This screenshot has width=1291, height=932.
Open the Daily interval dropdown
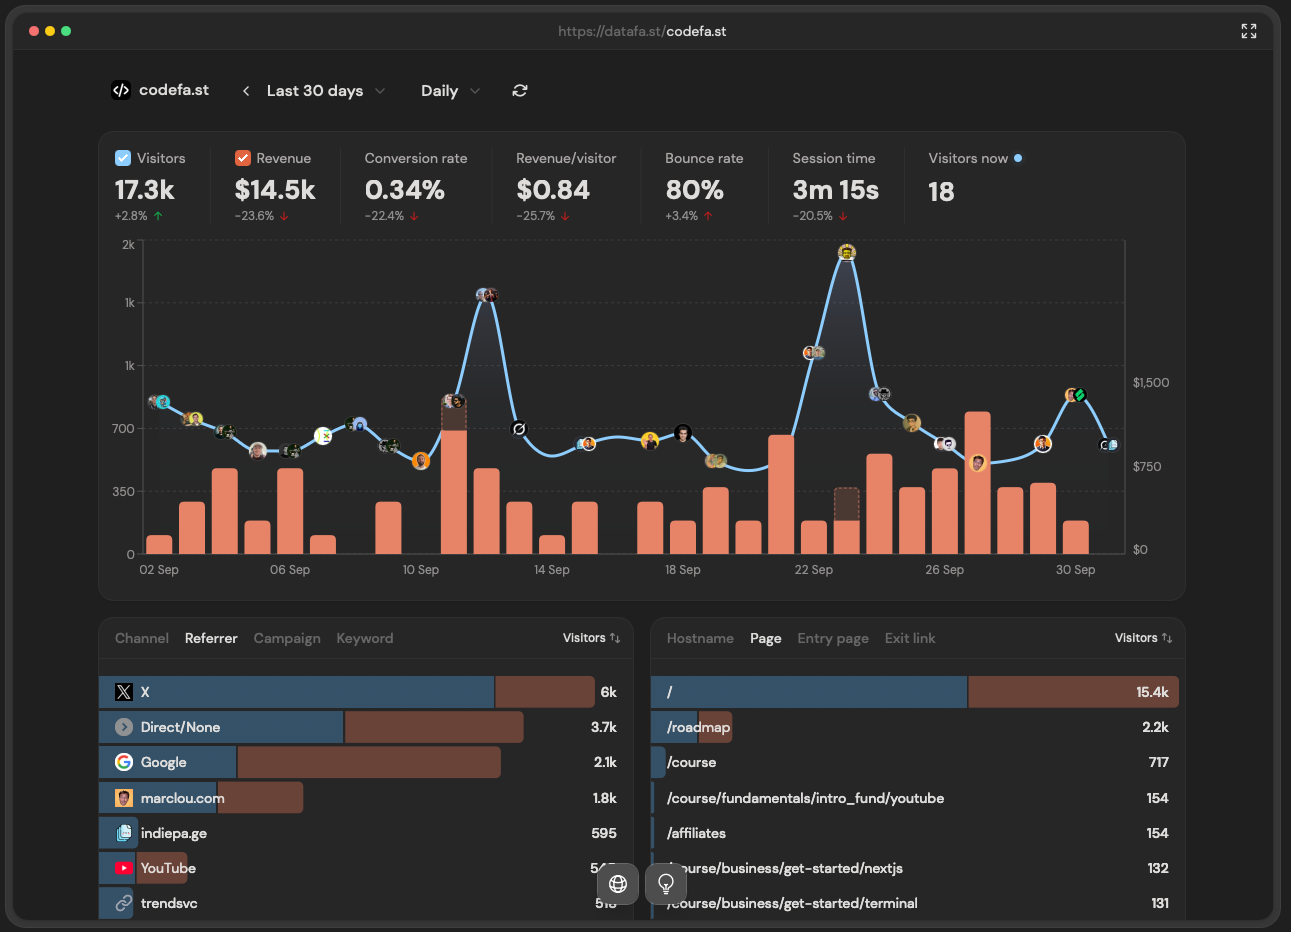[451, 91]
